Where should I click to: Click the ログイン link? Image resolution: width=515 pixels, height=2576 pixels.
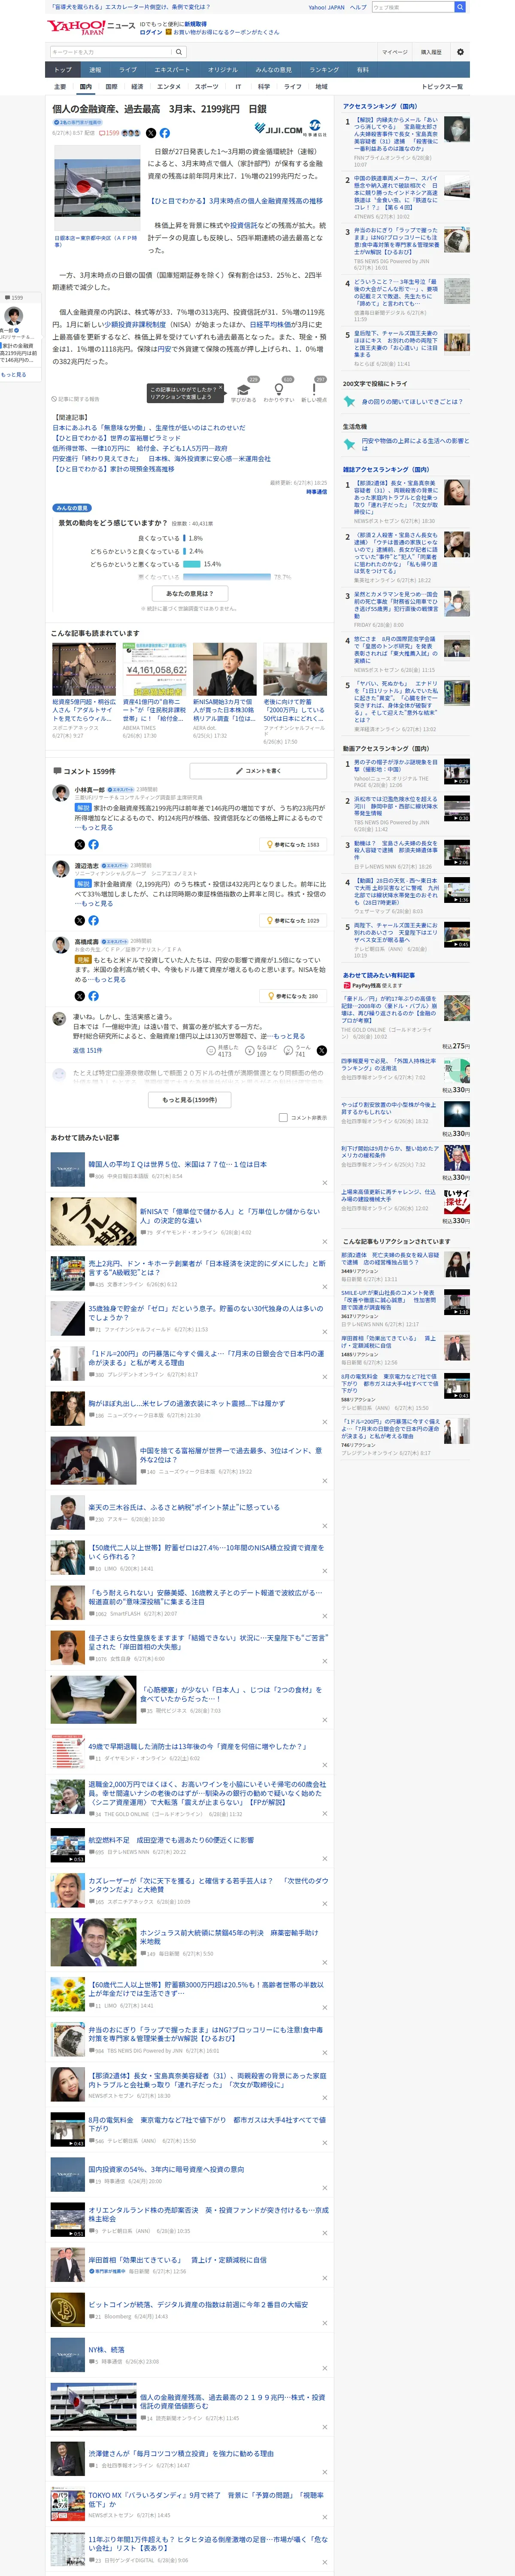(151, 32)
